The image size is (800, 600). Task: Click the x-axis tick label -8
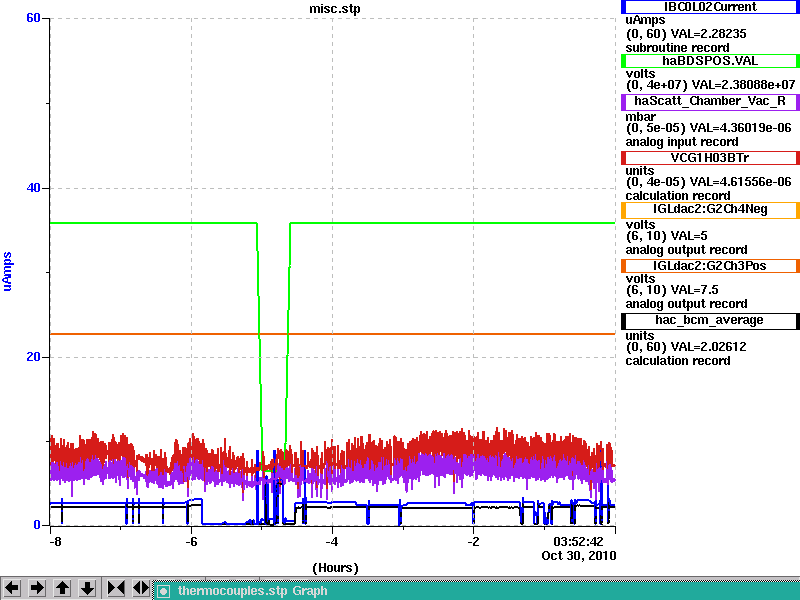tap(55, 541)
